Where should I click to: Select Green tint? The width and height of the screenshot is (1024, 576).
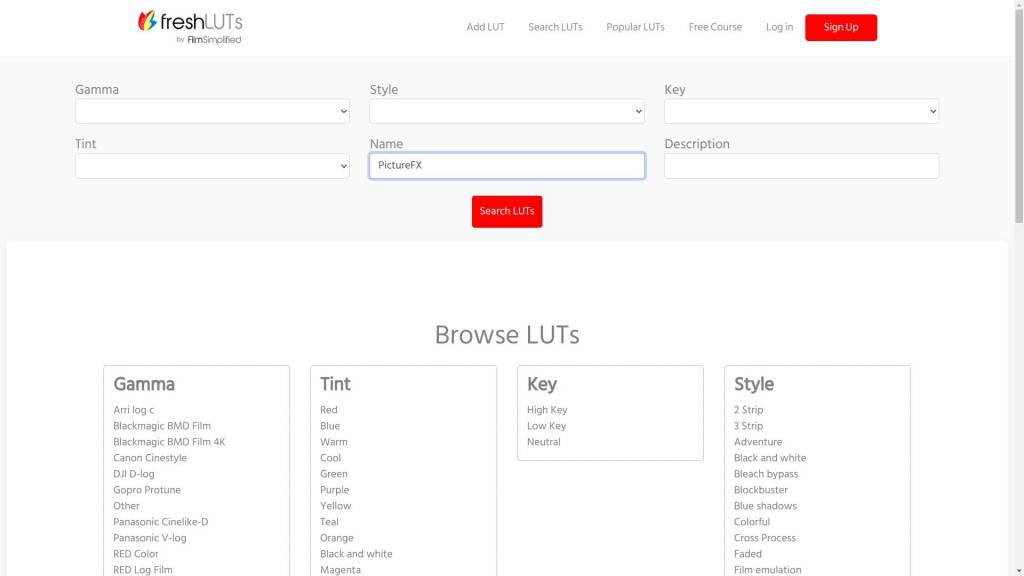pos(334,474)
